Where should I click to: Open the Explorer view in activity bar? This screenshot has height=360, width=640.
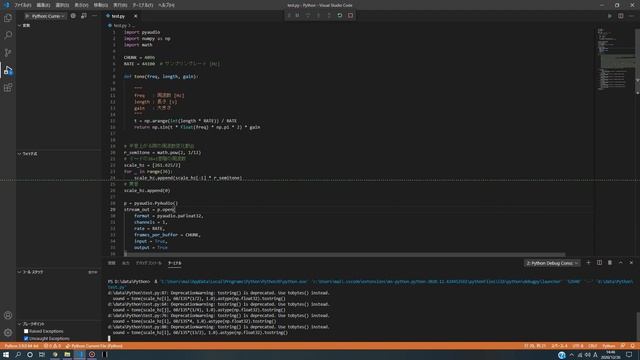pyautogui.click(x=8, y=18)
